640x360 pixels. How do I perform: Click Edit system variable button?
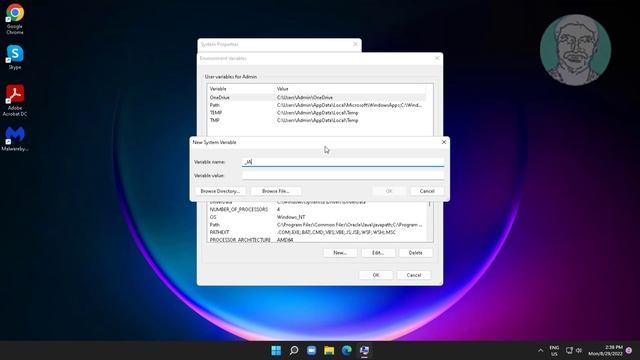[x=378, y=253]
